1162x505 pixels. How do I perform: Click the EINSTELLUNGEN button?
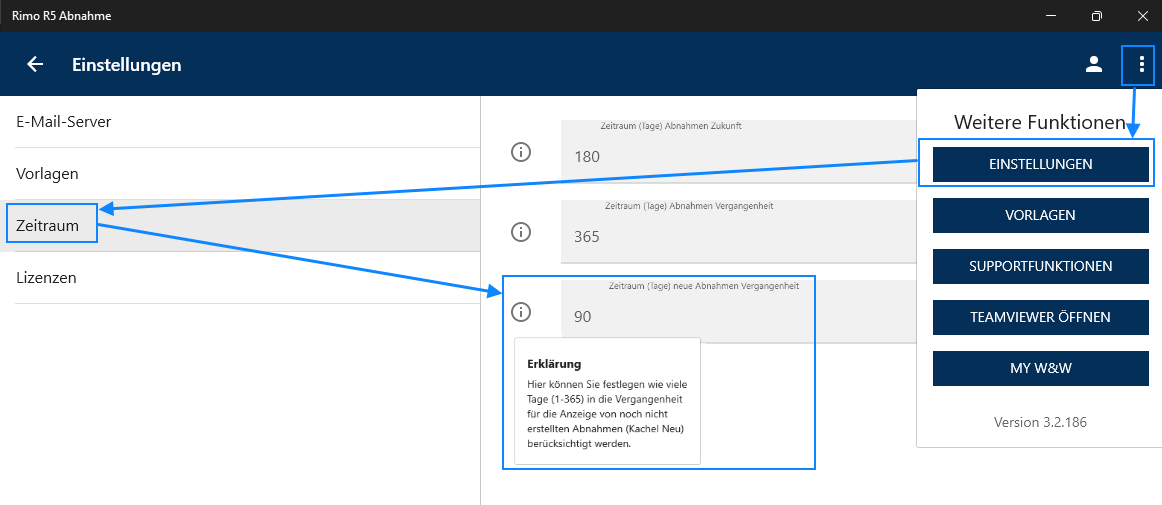pos(1040,164)
